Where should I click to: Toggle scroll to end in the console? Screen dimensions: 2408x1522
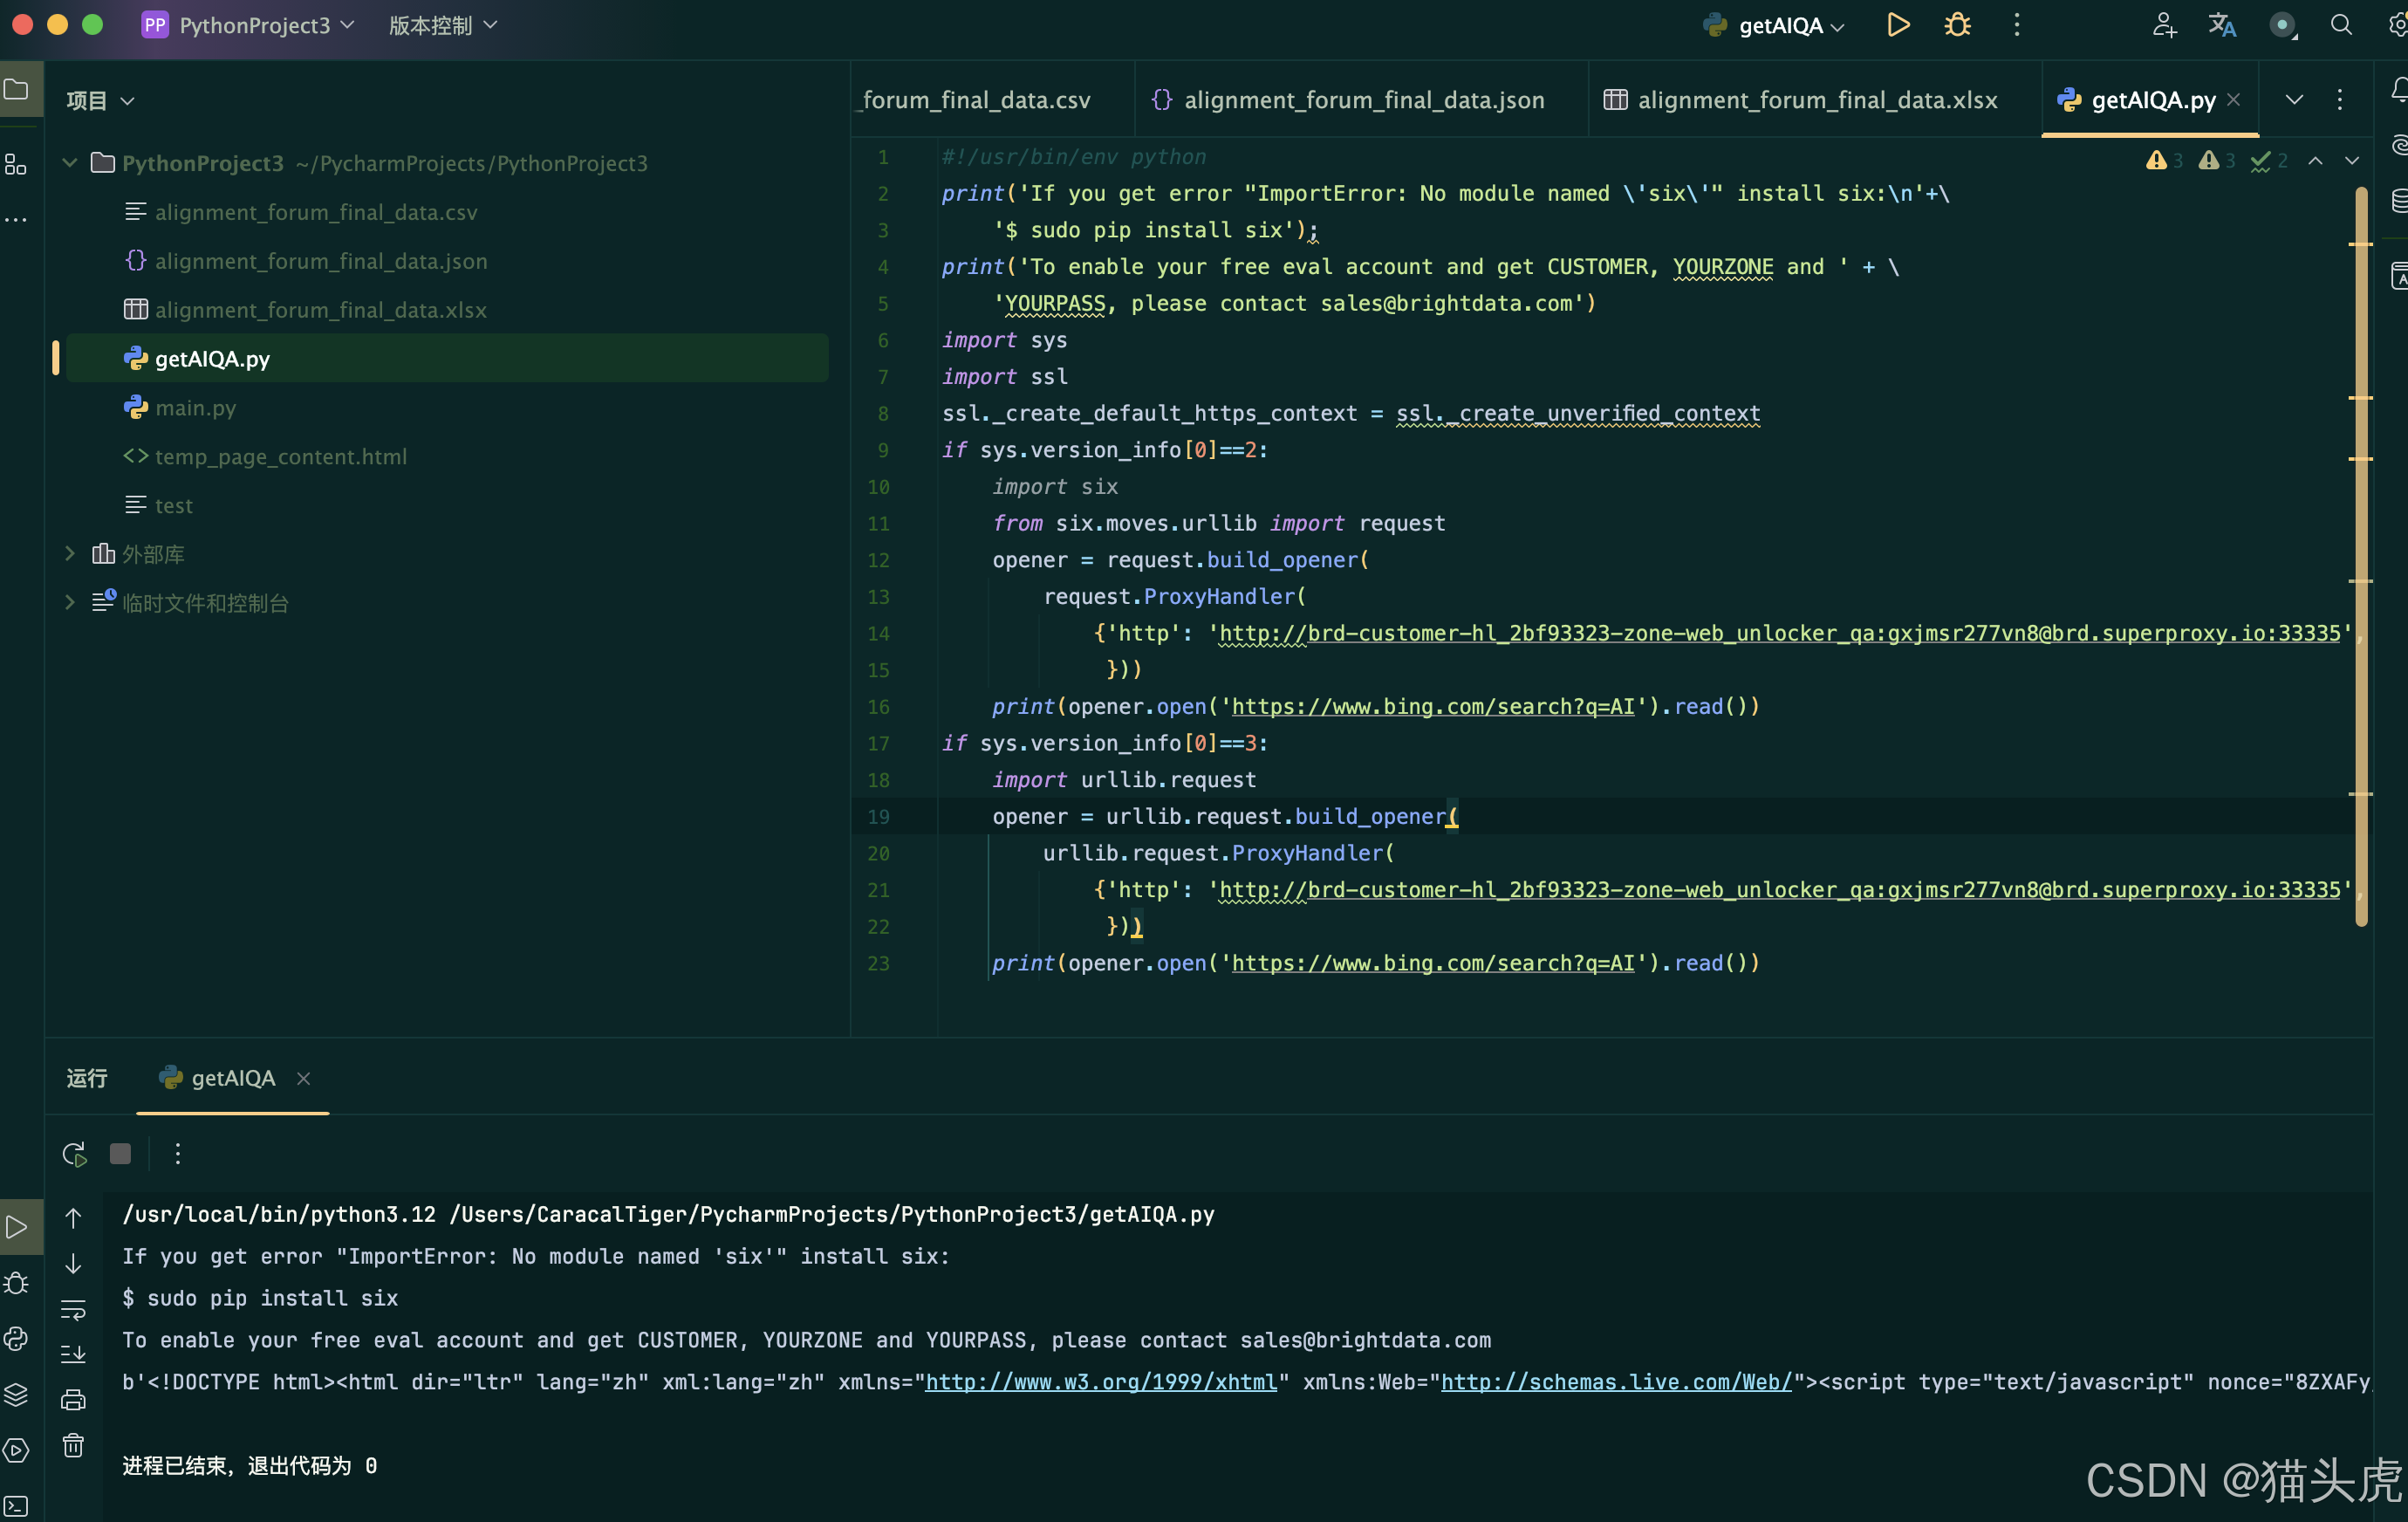pos(73,1354)
